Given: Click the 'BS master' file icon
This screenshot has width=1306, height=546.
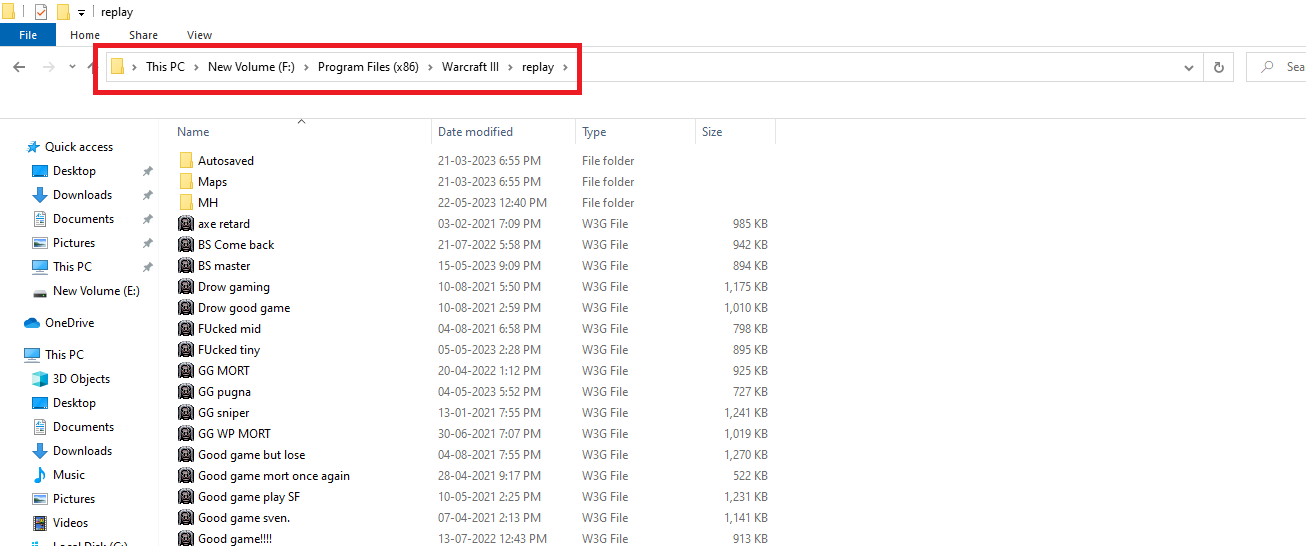Looking at the screenshot, I should (x=186, y=266).
